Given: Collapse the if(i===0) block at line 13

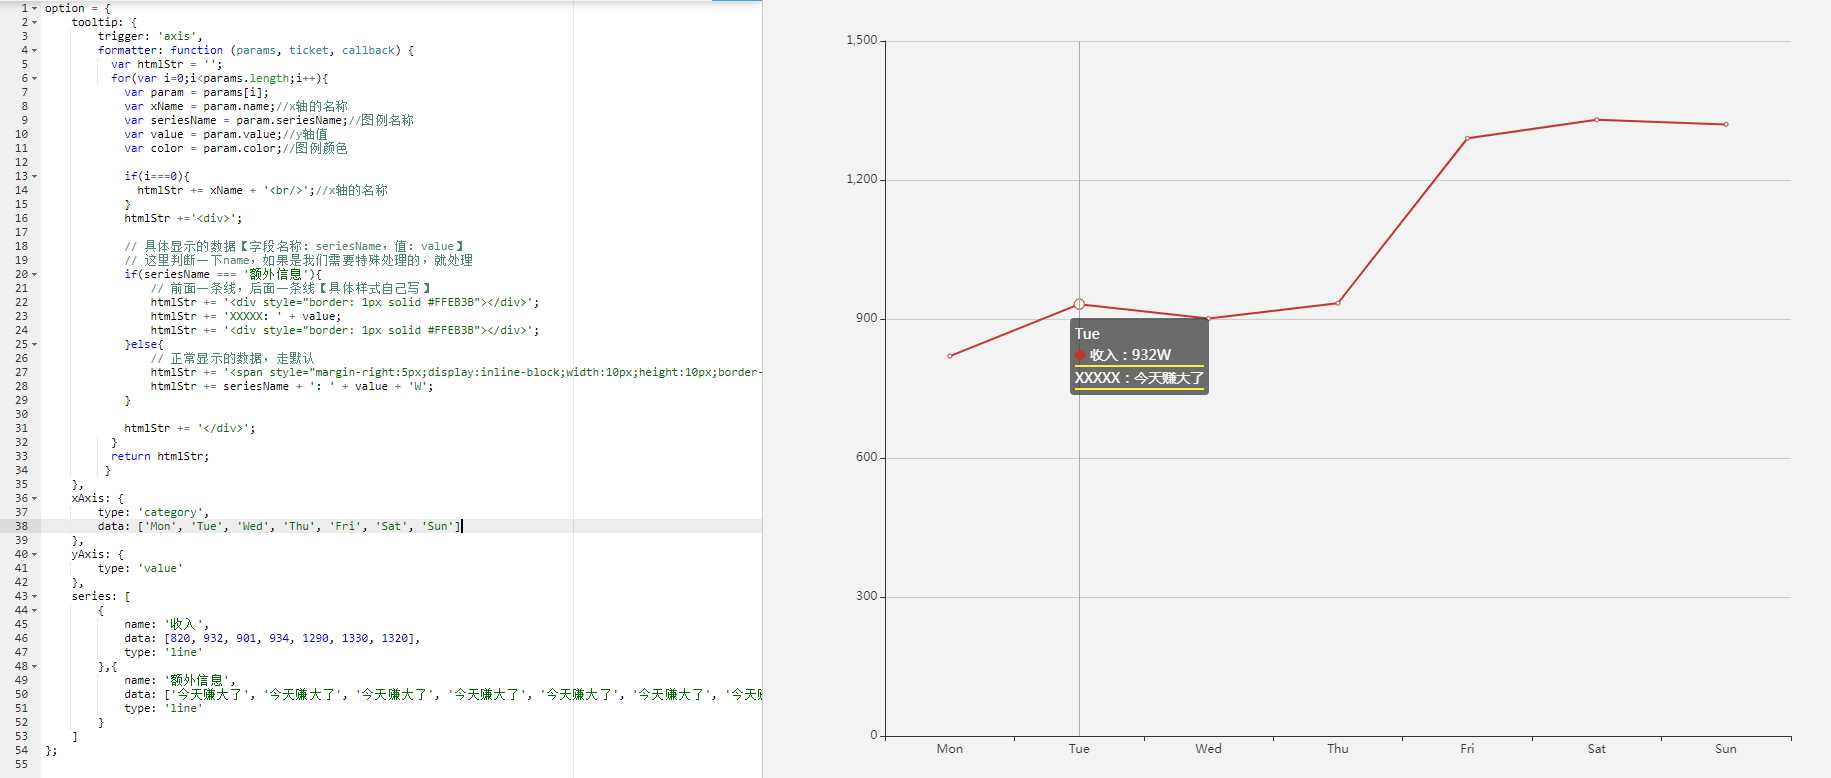Looking at the screenshot, I should [x=35, y=176].
